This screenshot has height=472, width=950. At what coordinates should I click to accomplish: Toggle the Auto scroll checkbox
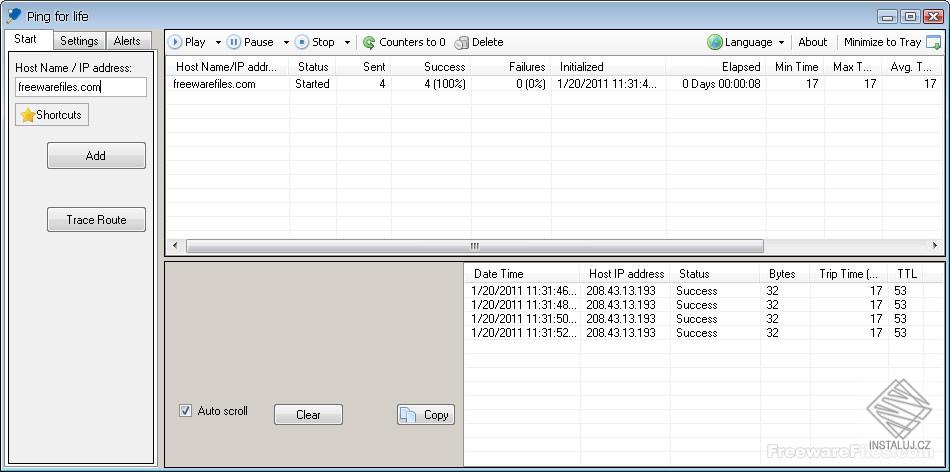pyautogui.click(x=185, y=411)
